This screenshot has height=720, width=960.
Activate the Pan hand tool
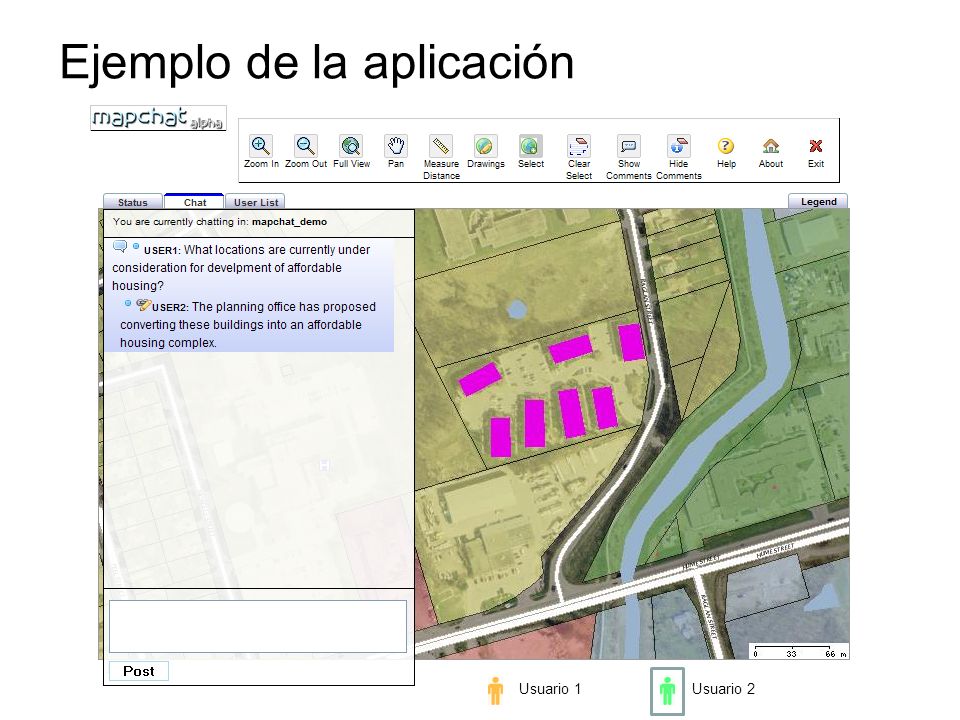click(396, 146)
